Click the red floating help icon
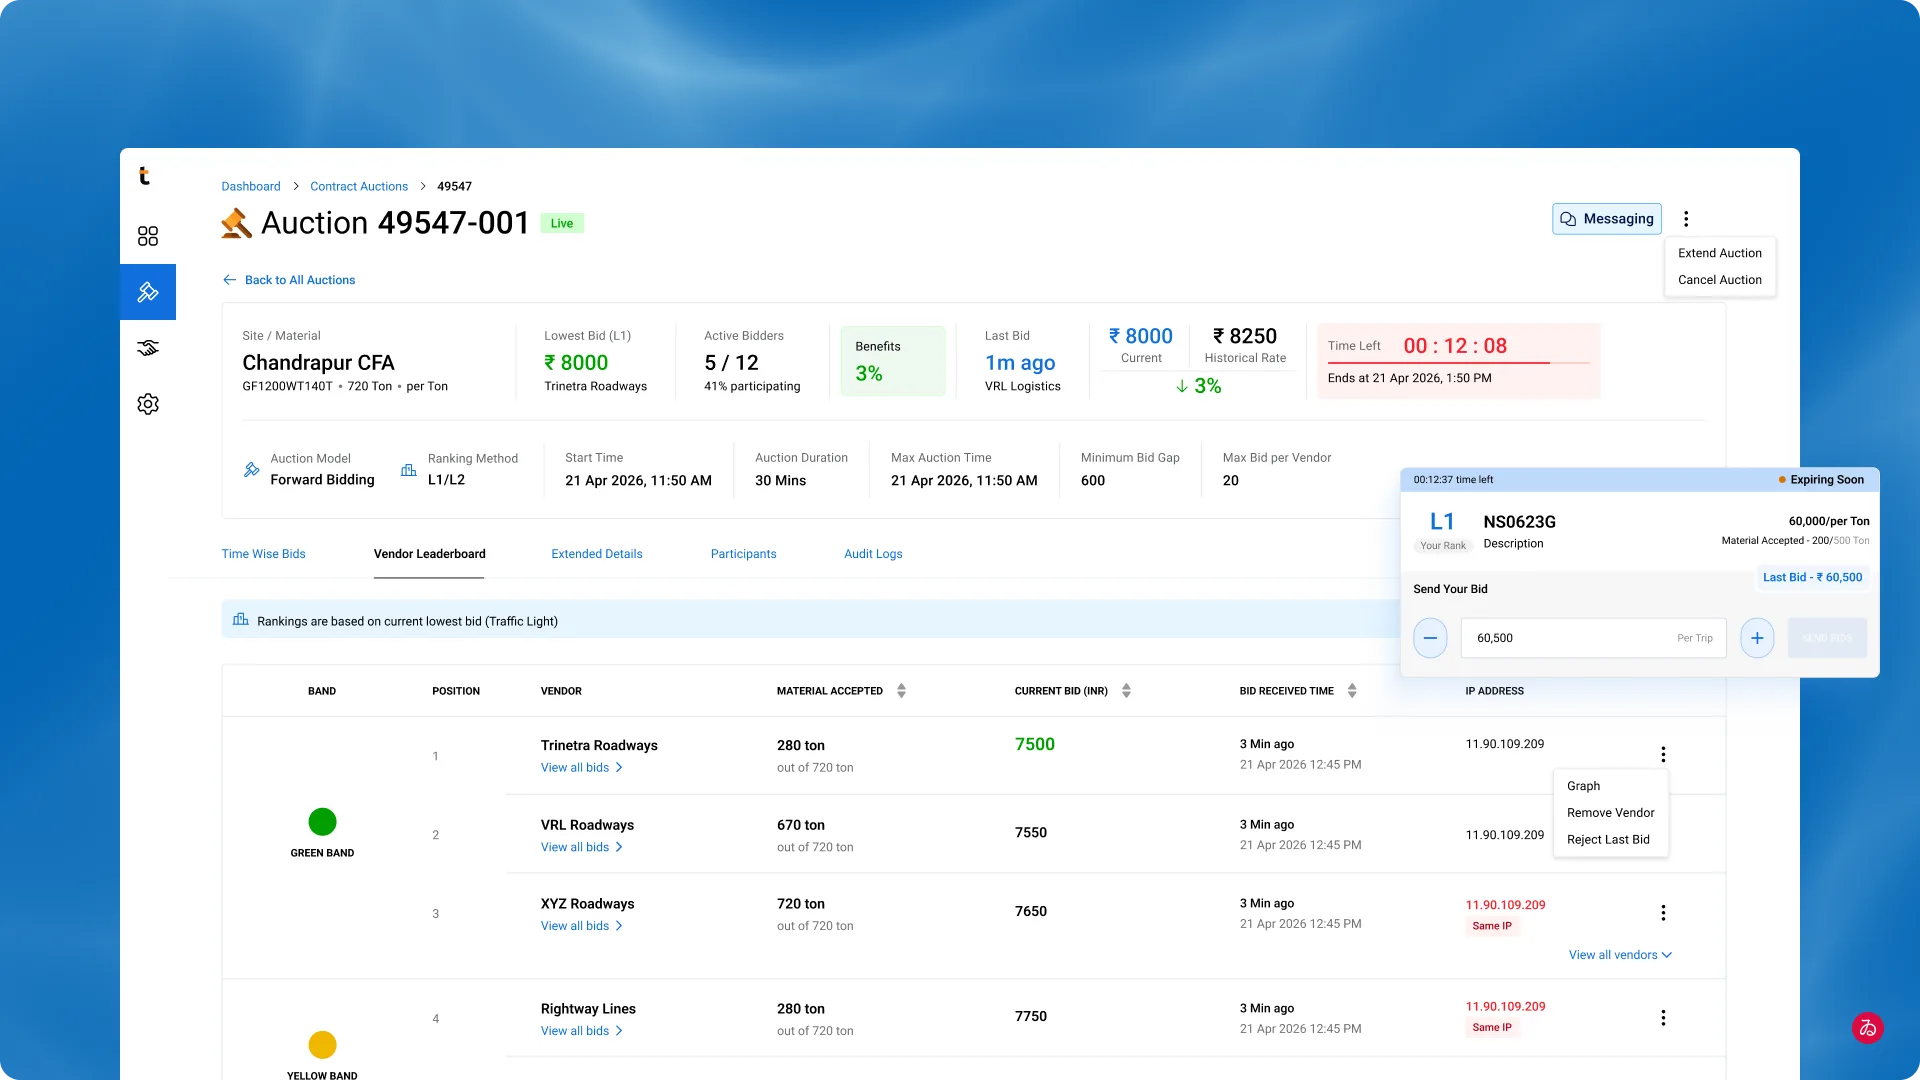 point(1867,1028)
